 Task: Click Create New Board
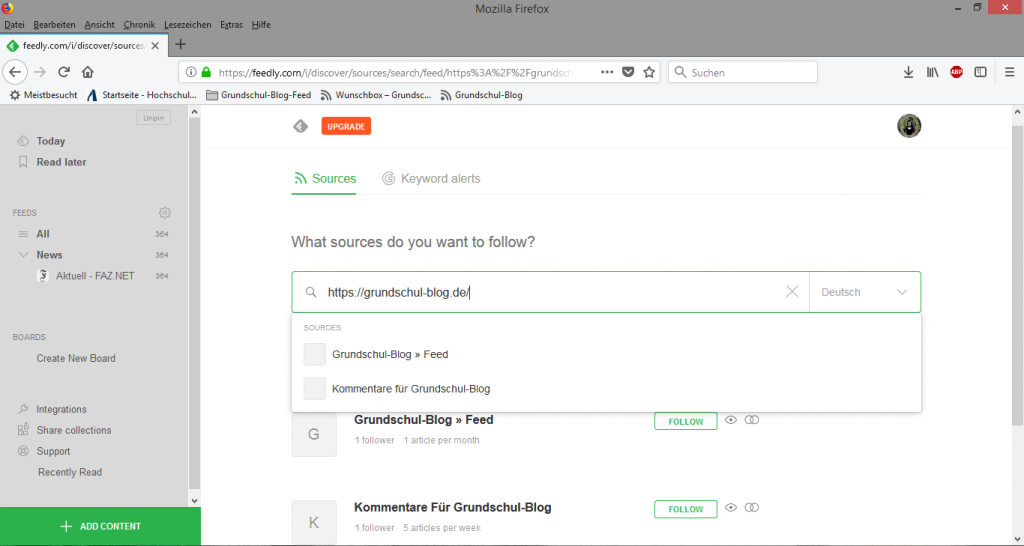76,358
